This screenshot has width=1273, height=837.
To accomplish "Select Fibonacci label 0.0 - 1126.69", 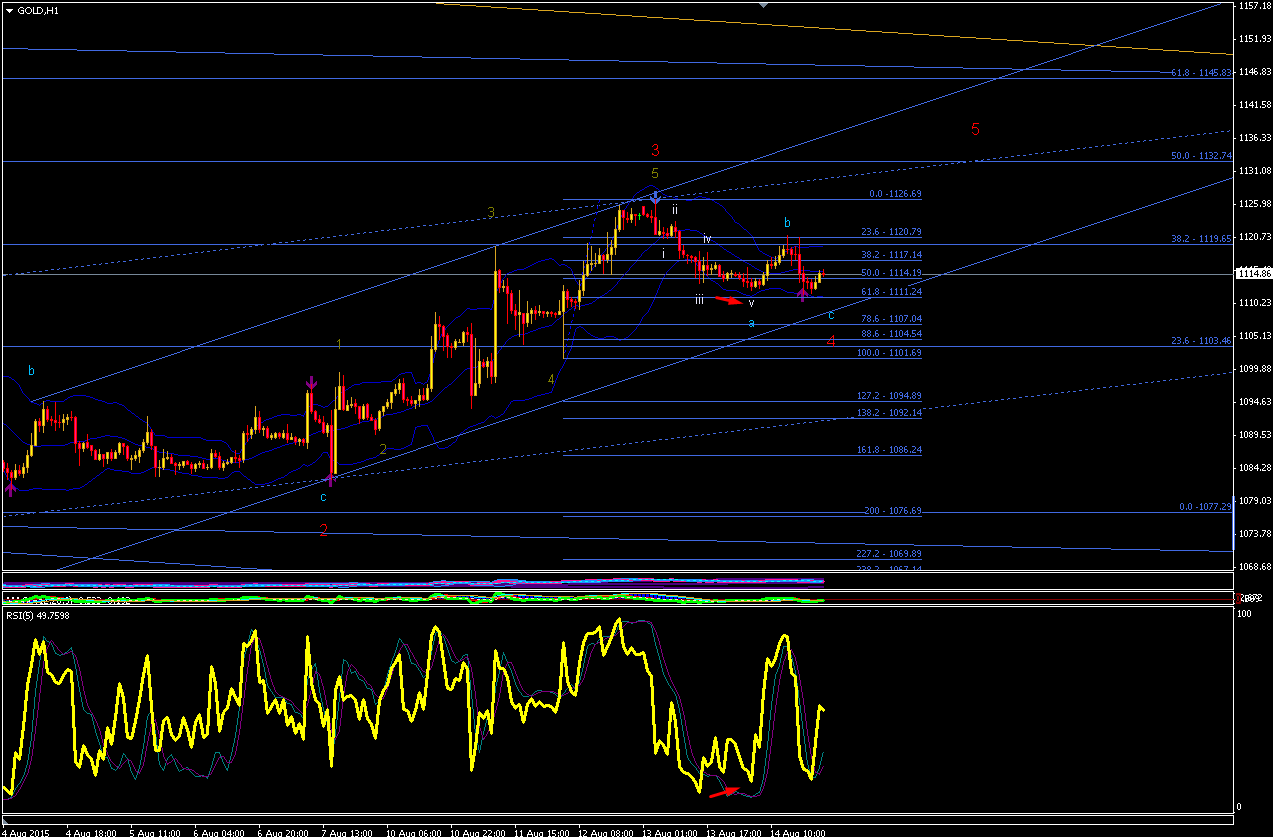I will (x=893, y=194).
